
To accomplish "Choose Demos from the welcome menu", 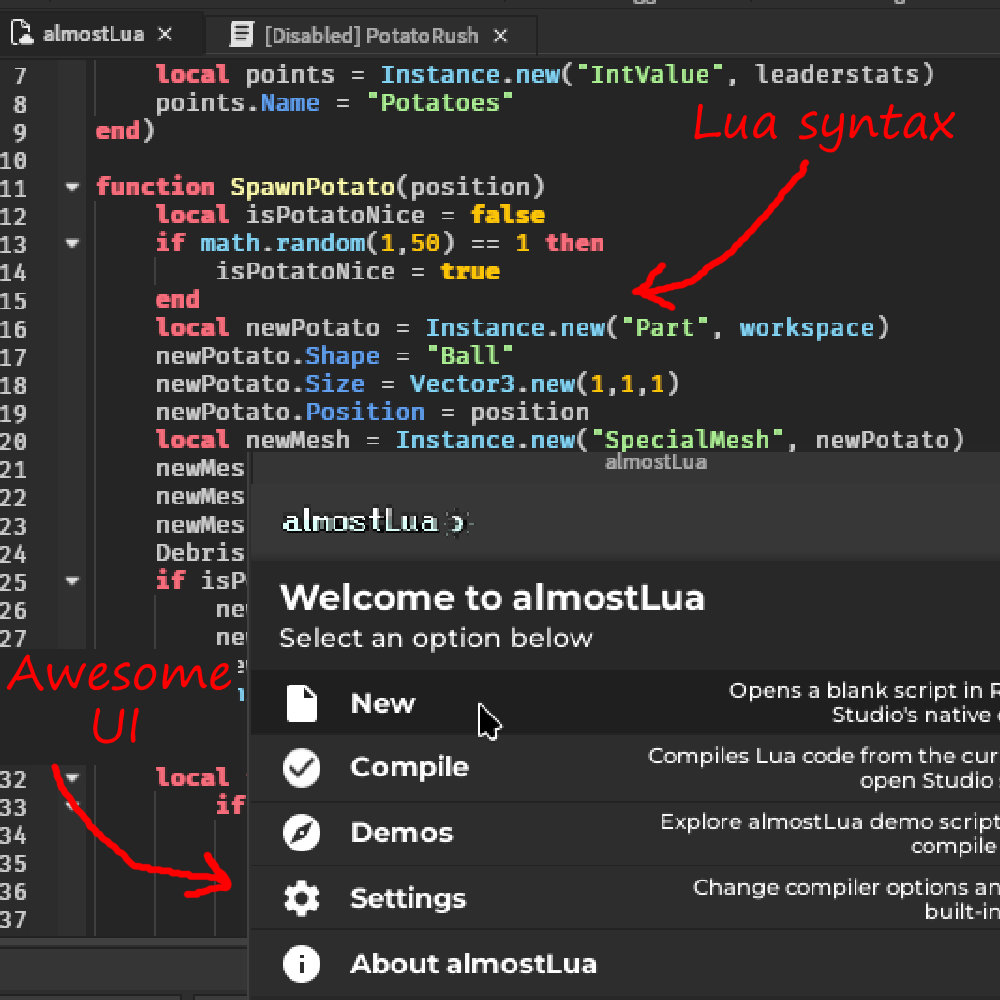I will [401, 832].
